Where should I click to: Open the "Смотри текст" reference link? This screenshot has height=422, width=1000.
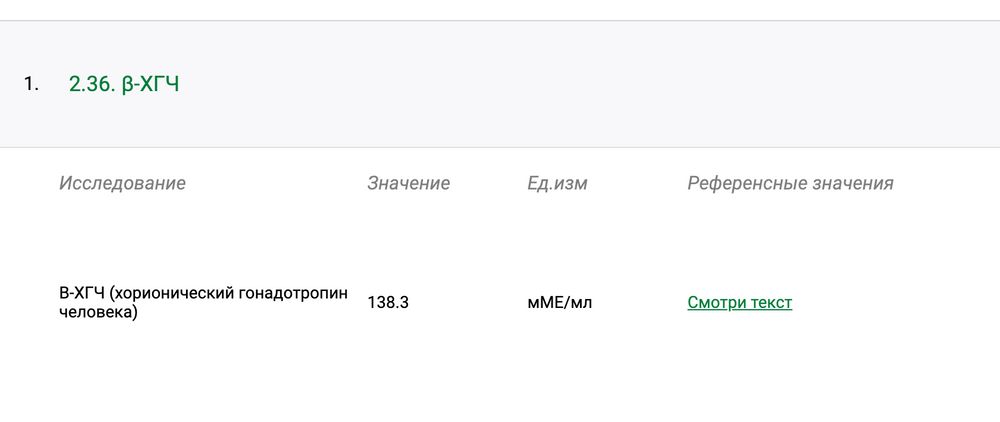click(x=739, y=302)
